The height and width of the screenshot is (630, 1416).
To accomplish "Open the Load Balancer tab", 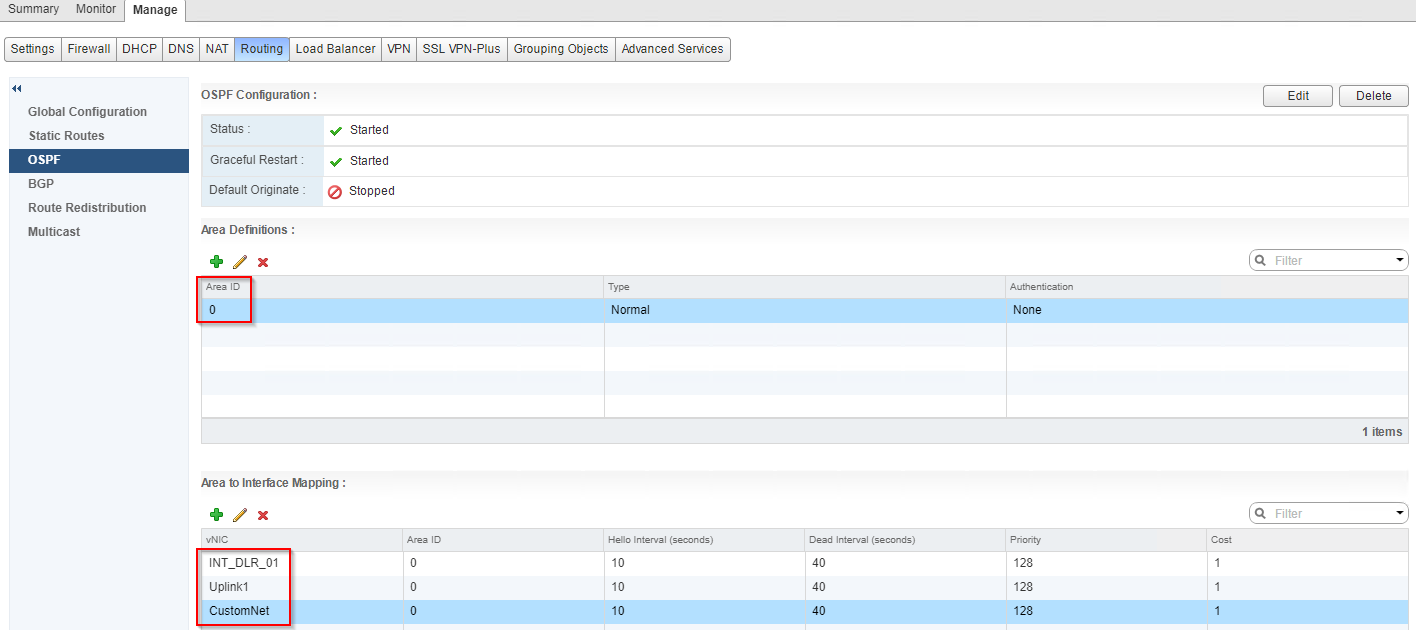I will coord(336,49).
